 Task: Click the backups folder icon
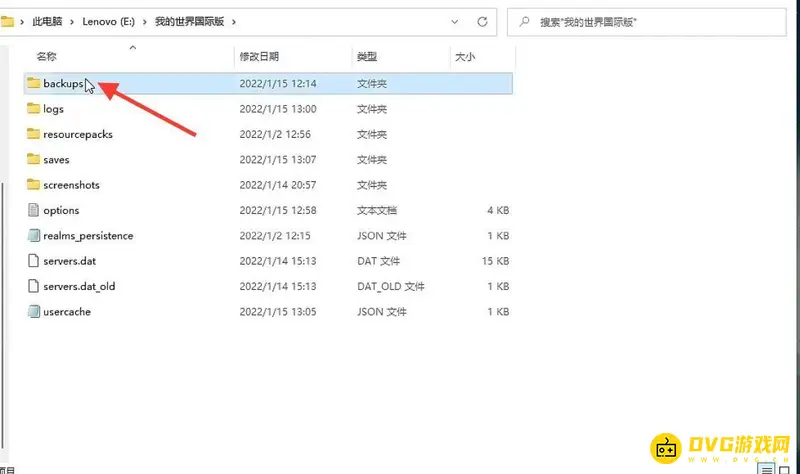pos(33,83)
